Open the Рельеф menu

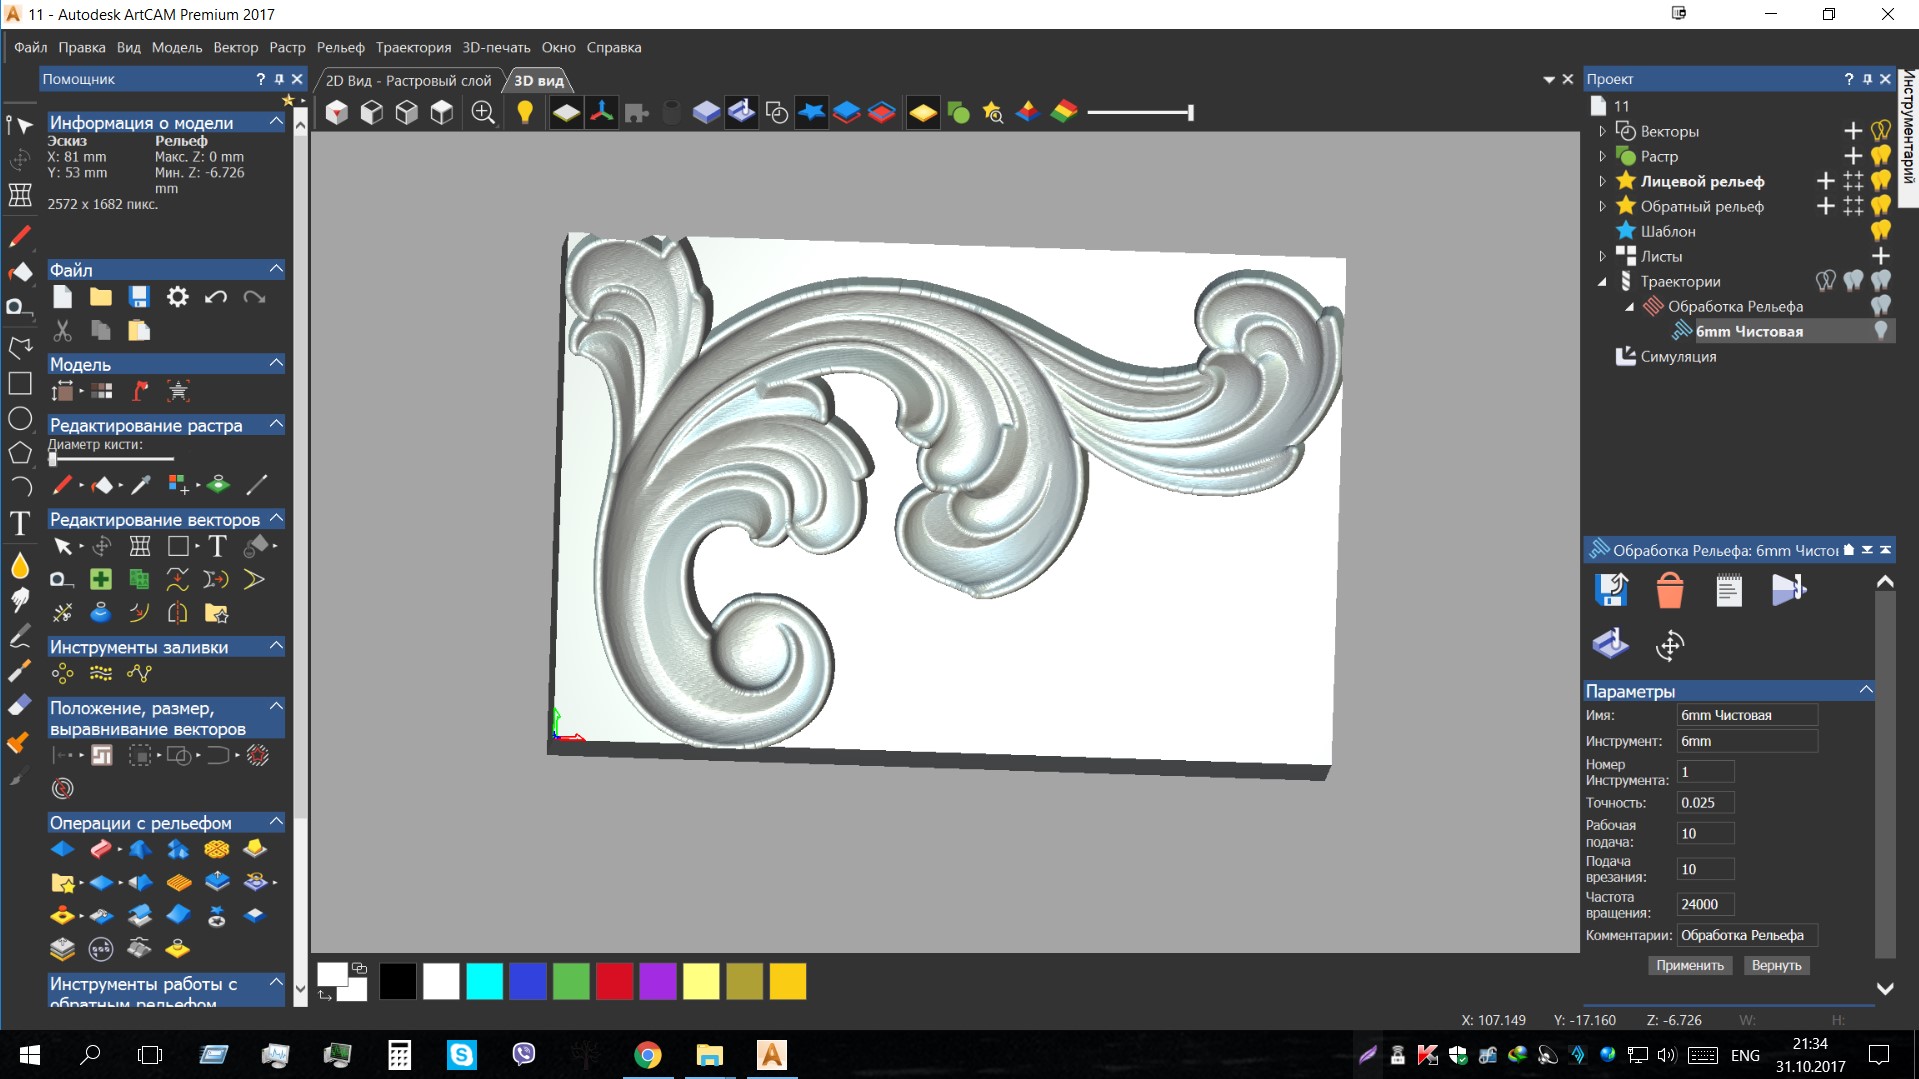tap(341, 47)
